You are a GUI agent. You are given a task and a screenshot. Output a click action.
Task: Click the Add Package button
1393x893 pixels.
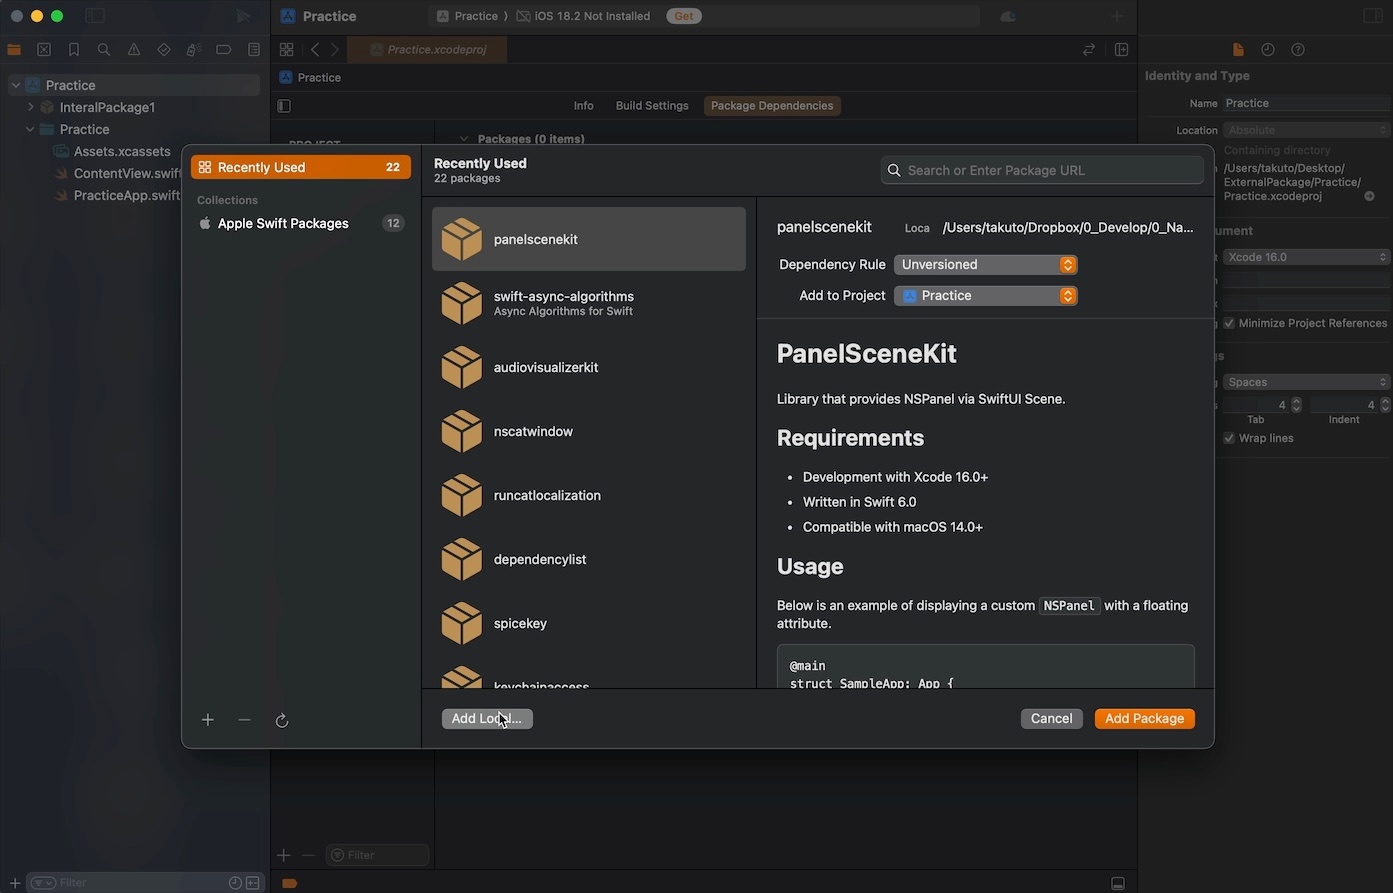point(1145,719)
